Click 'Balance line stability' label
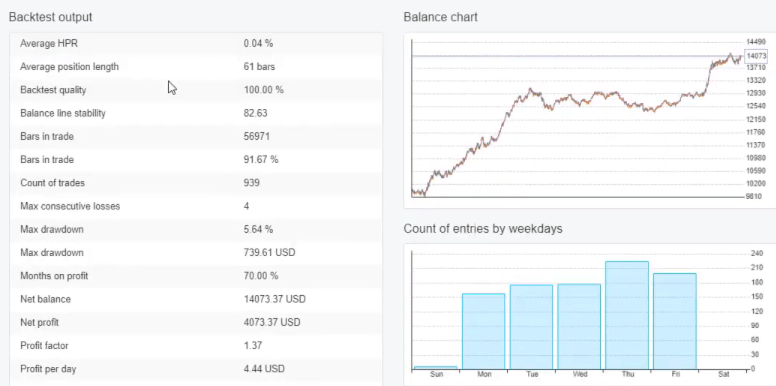This screenshot has width=776, height=386. 63,113
